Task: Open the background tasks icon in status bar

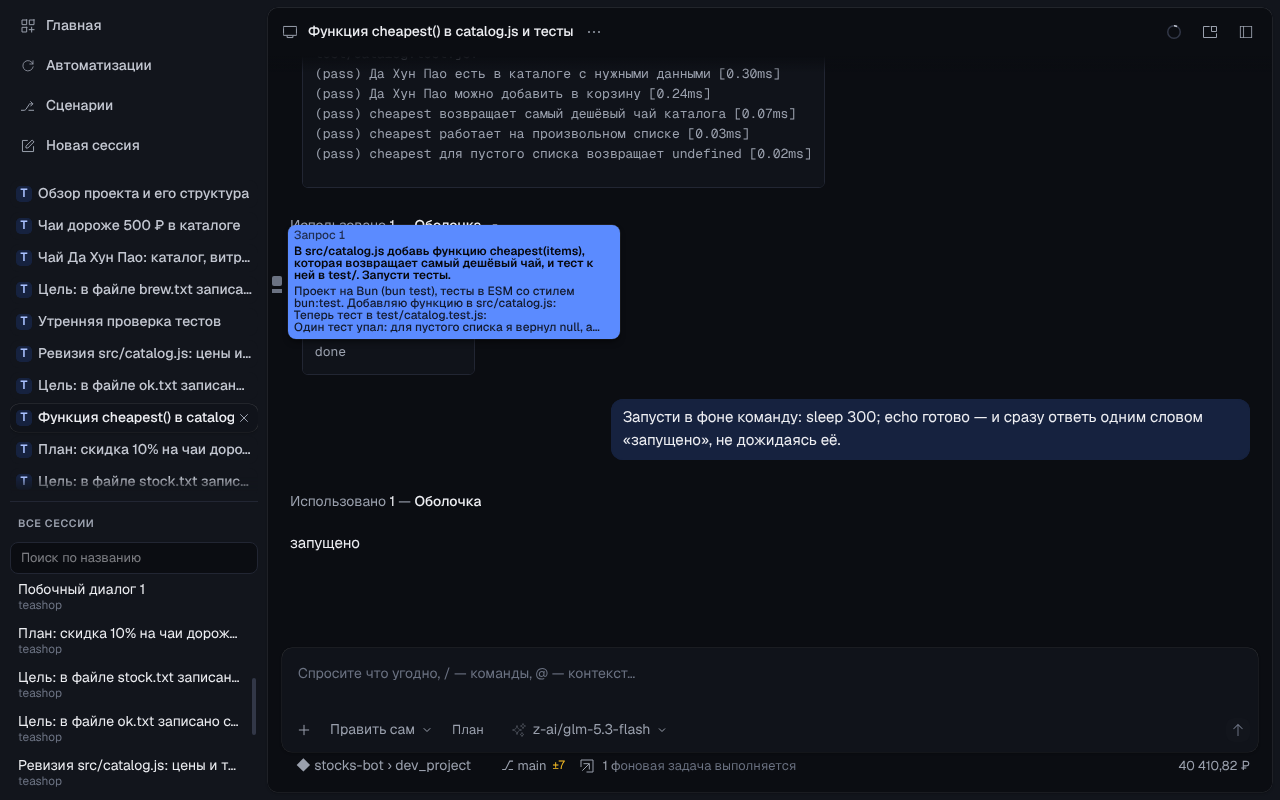Action: click(x=587, y=766)
